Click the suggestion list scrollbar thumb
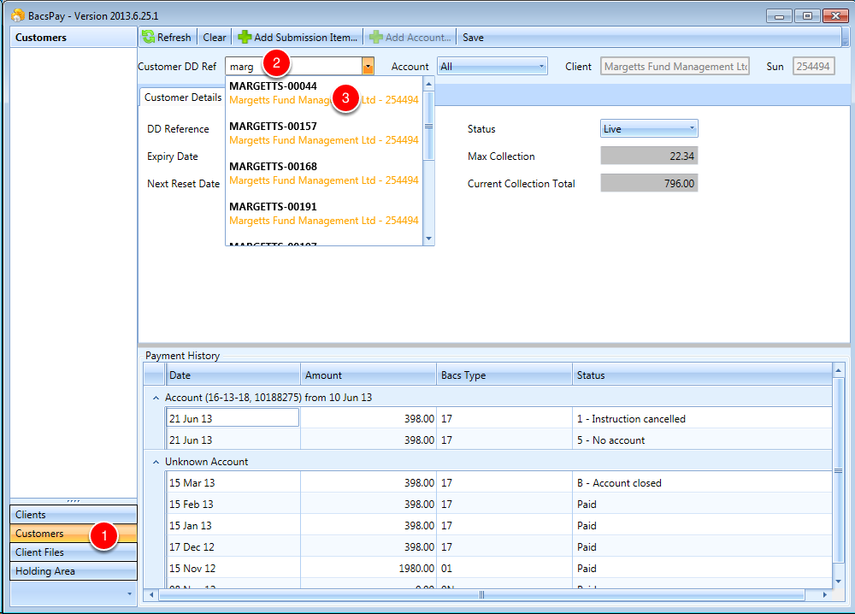 coord(429,126)
